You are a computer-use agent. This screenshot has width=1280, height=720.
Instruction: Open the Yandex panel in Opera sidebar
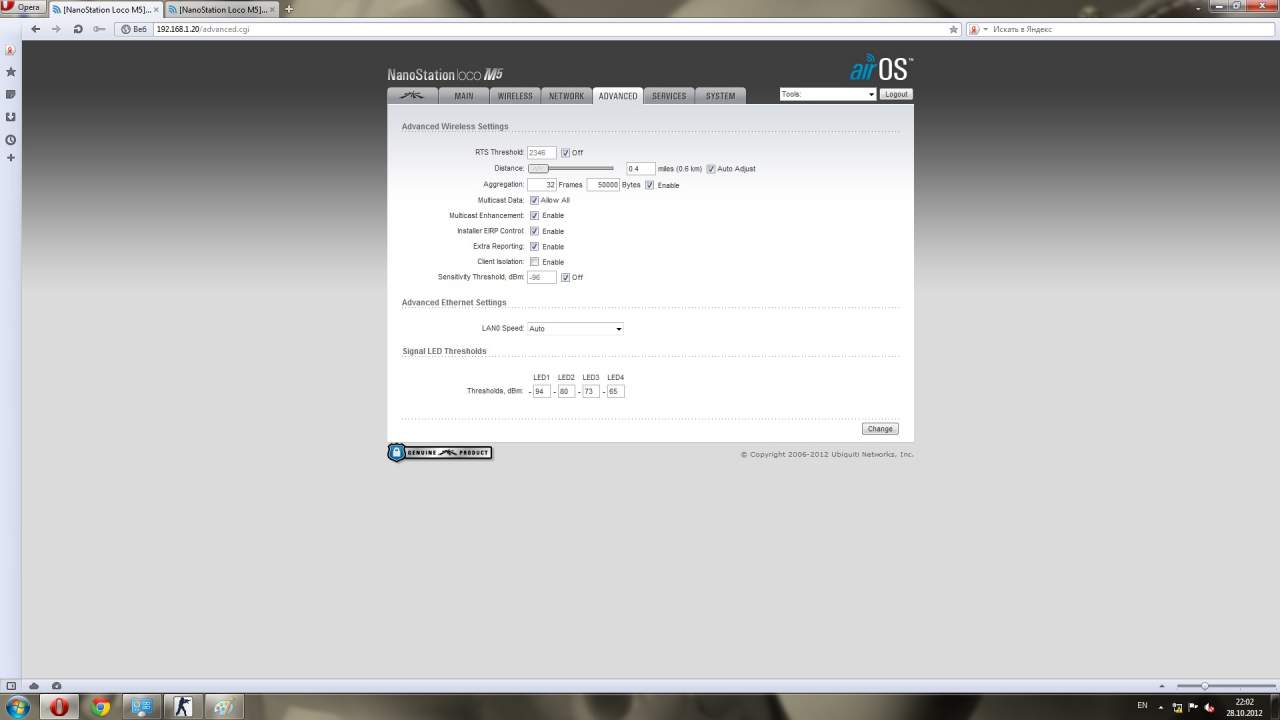(x=10, y=50)
